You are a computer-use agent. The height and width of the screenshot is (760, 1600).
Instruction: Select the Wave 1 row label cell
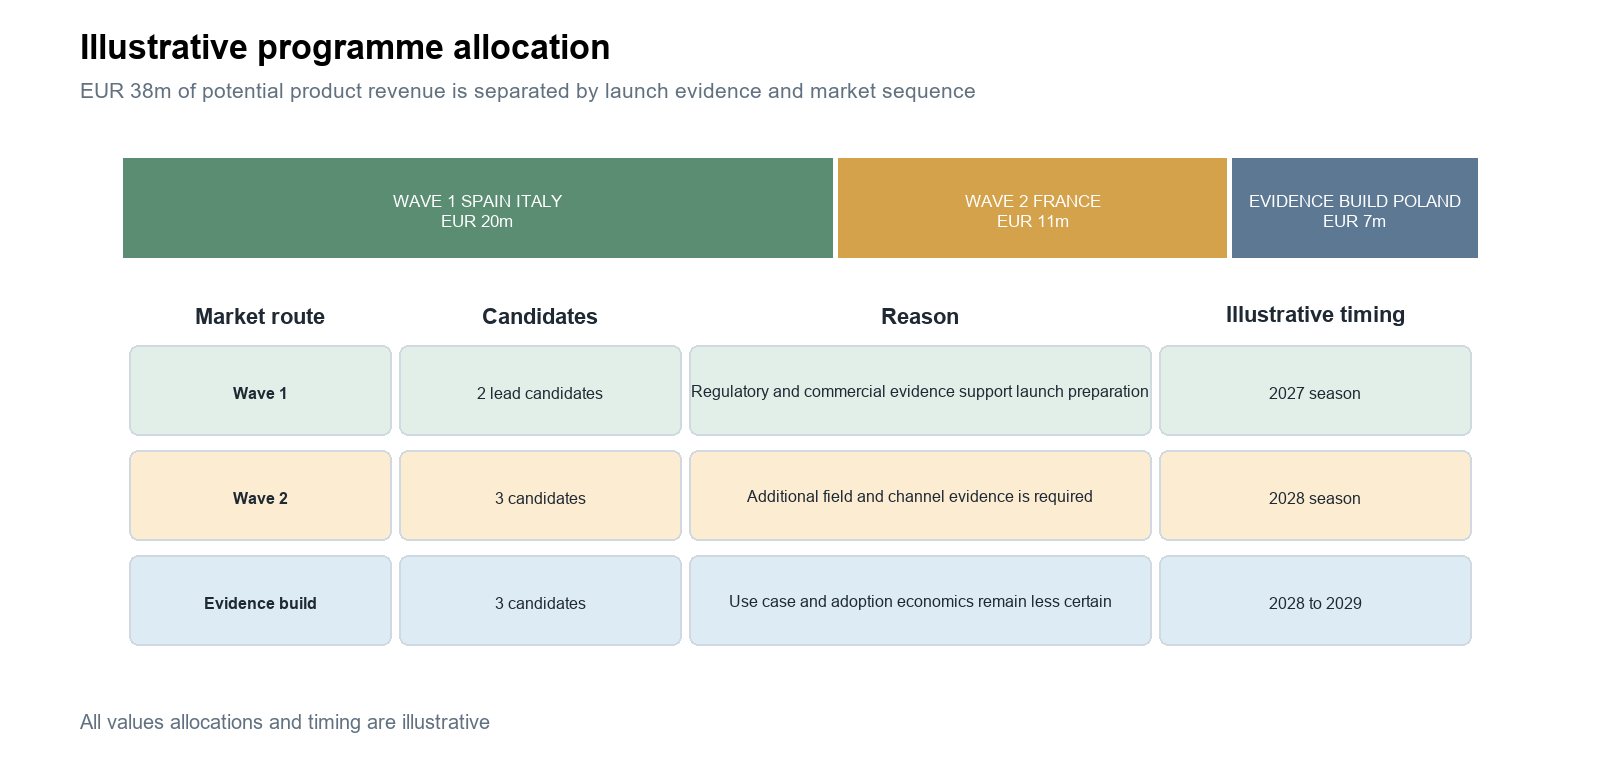[x=260, y=391]
